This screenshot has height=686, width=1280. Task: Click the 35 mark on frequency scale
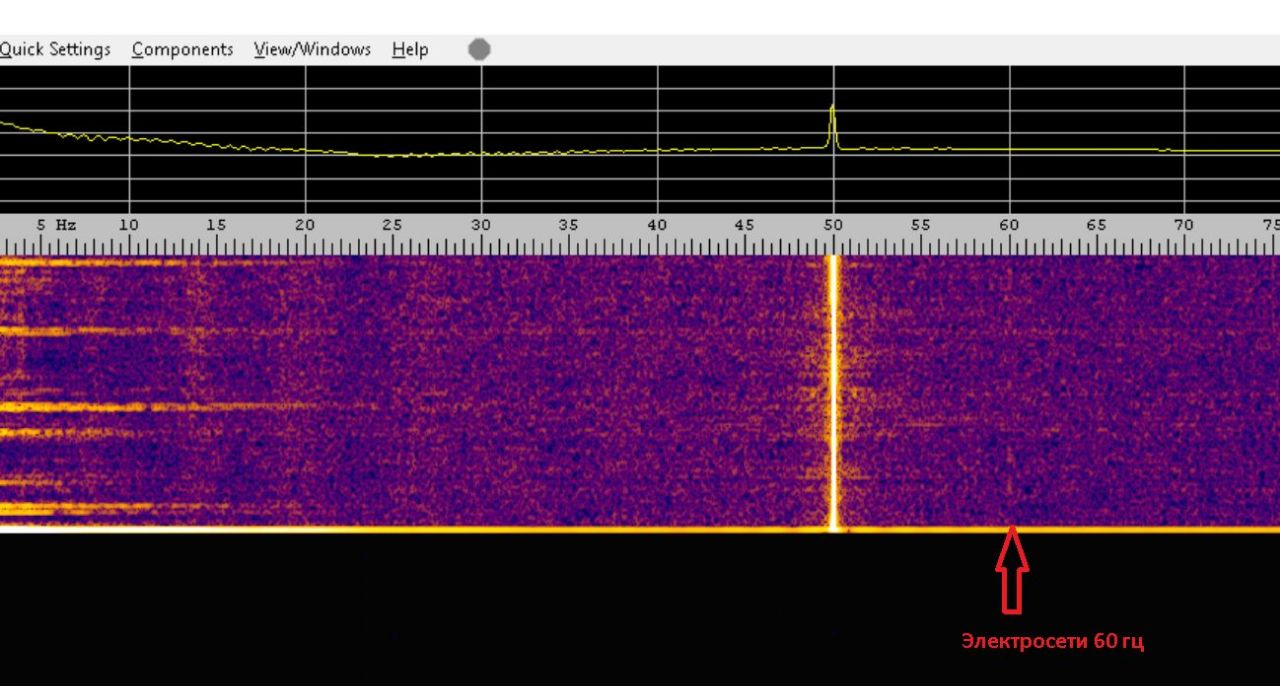(x=568, y=226)
